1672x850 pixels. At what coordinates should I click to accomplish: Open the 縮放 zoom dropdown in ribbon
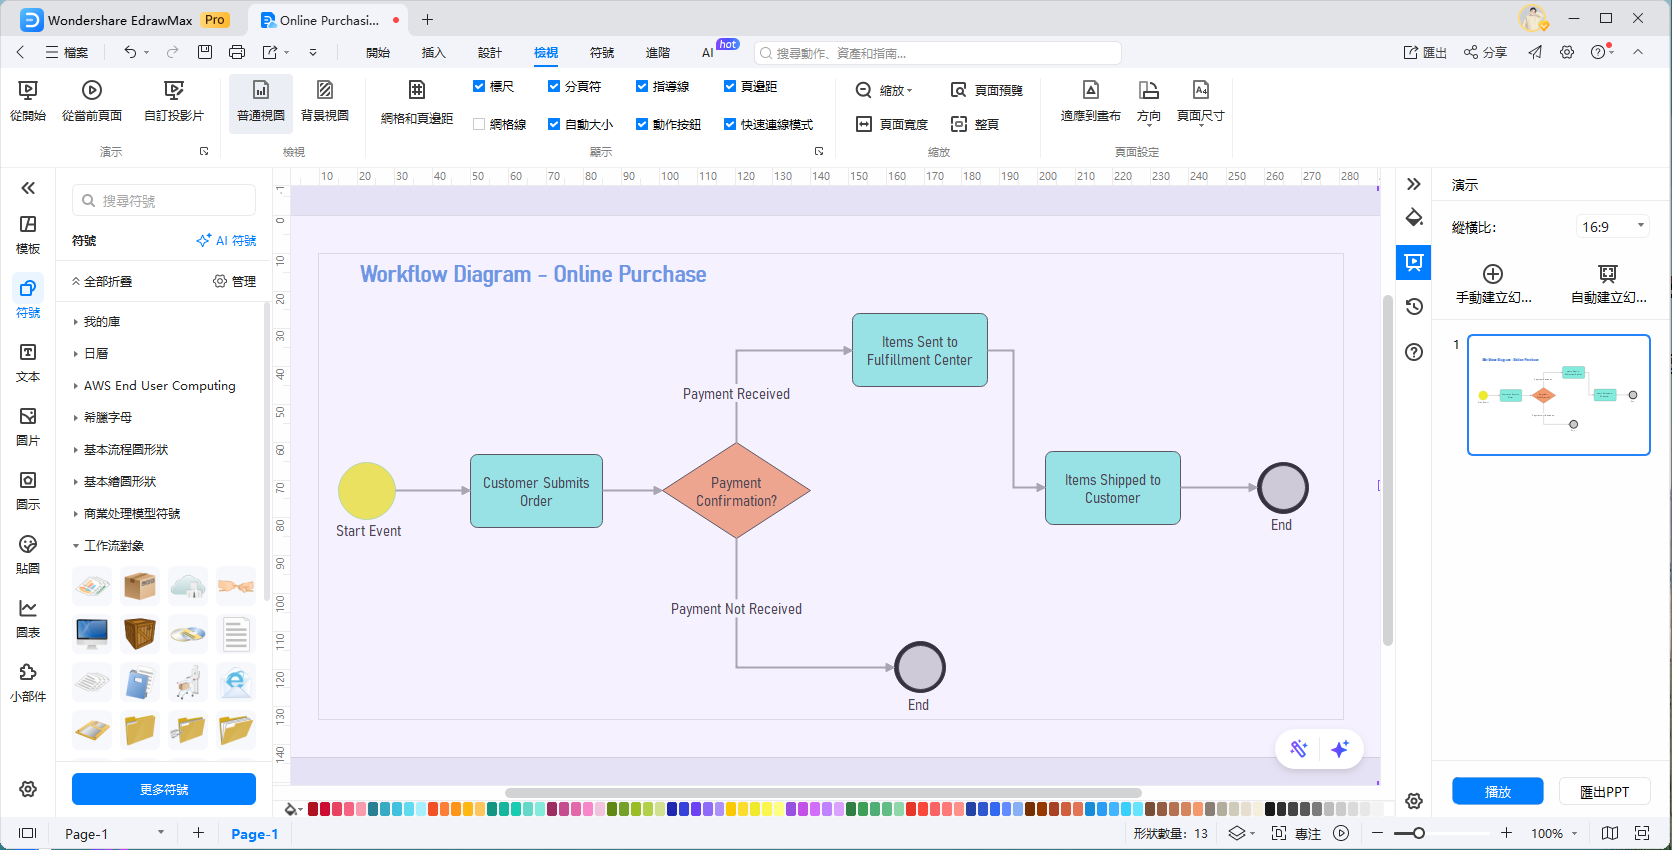tap(885, 91)
